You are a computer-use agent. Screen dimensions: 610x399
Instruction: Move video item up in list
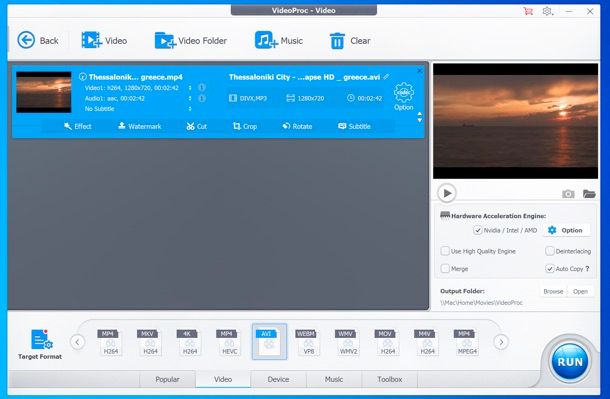[x=419, y=114]
